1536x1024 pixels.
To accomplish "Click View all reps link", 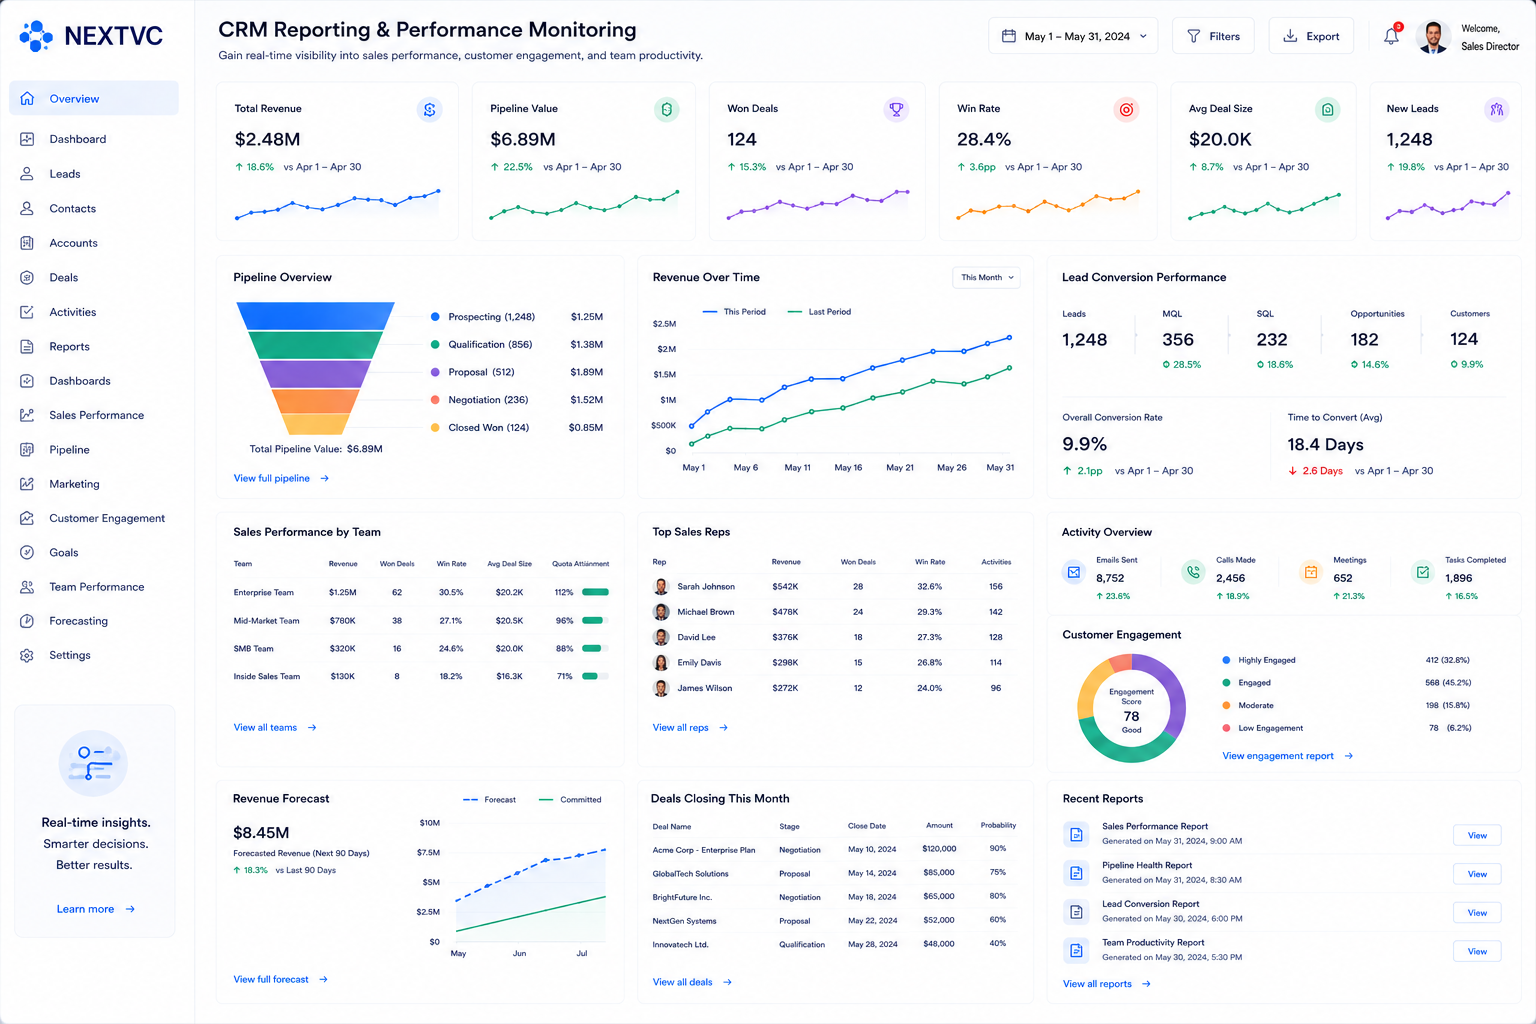I will 690,728.
